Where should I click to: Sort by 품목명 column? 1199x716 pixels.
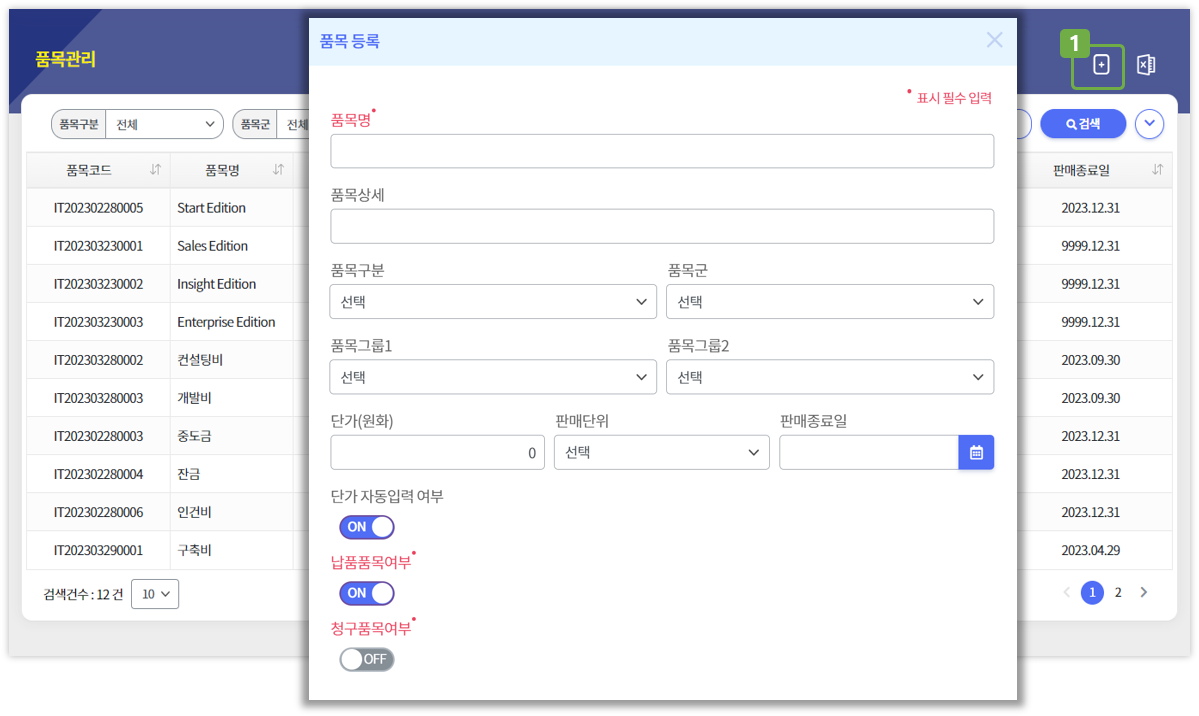tap(278, 170)
